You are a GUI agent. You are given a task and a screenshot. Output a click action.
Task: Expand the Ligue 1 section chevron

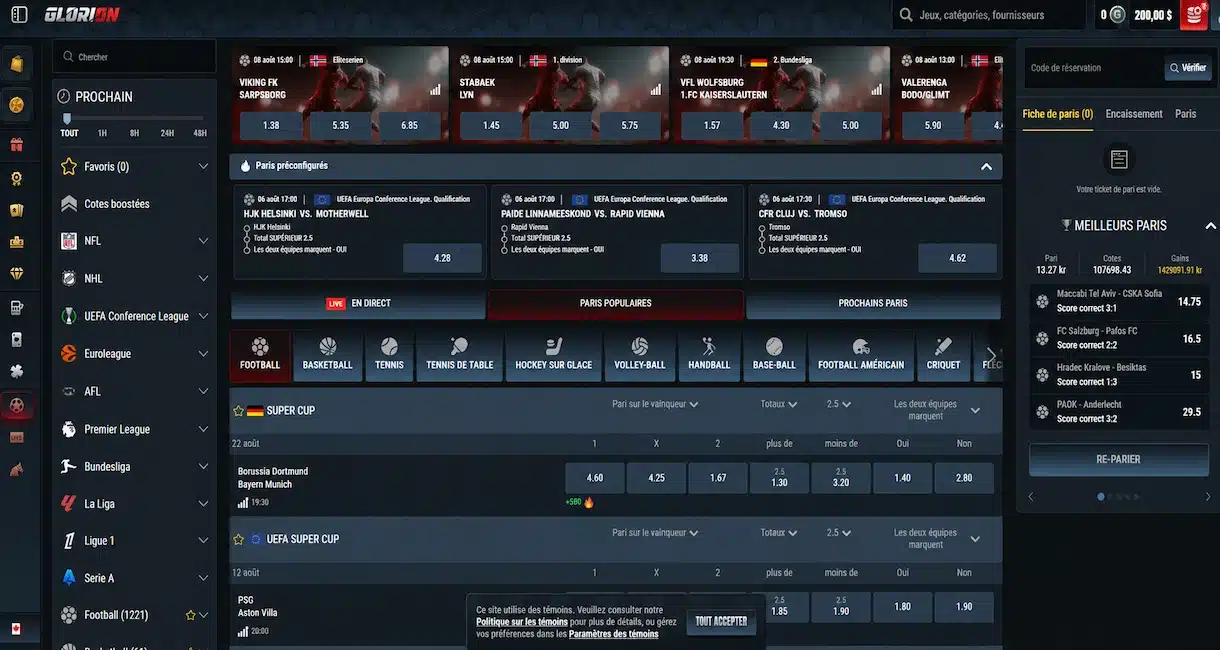[203, 541]
